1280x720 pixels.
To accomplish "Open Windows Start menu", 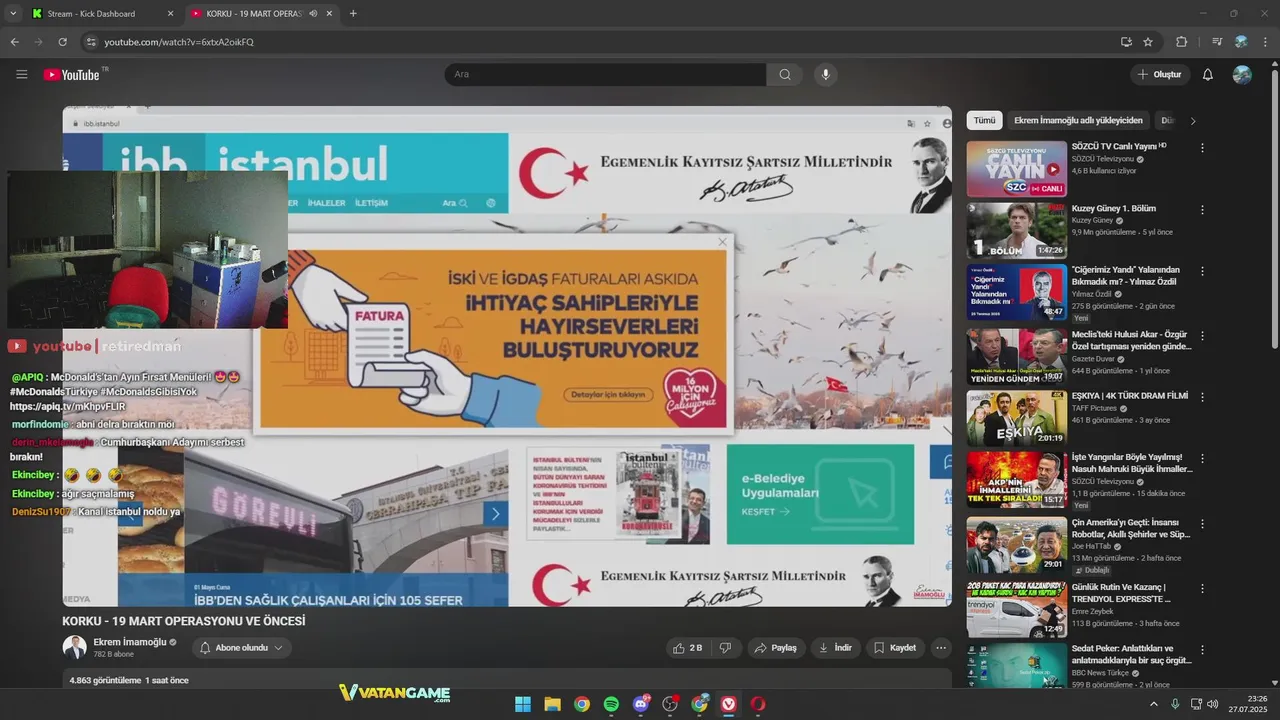I will (523, 704).
